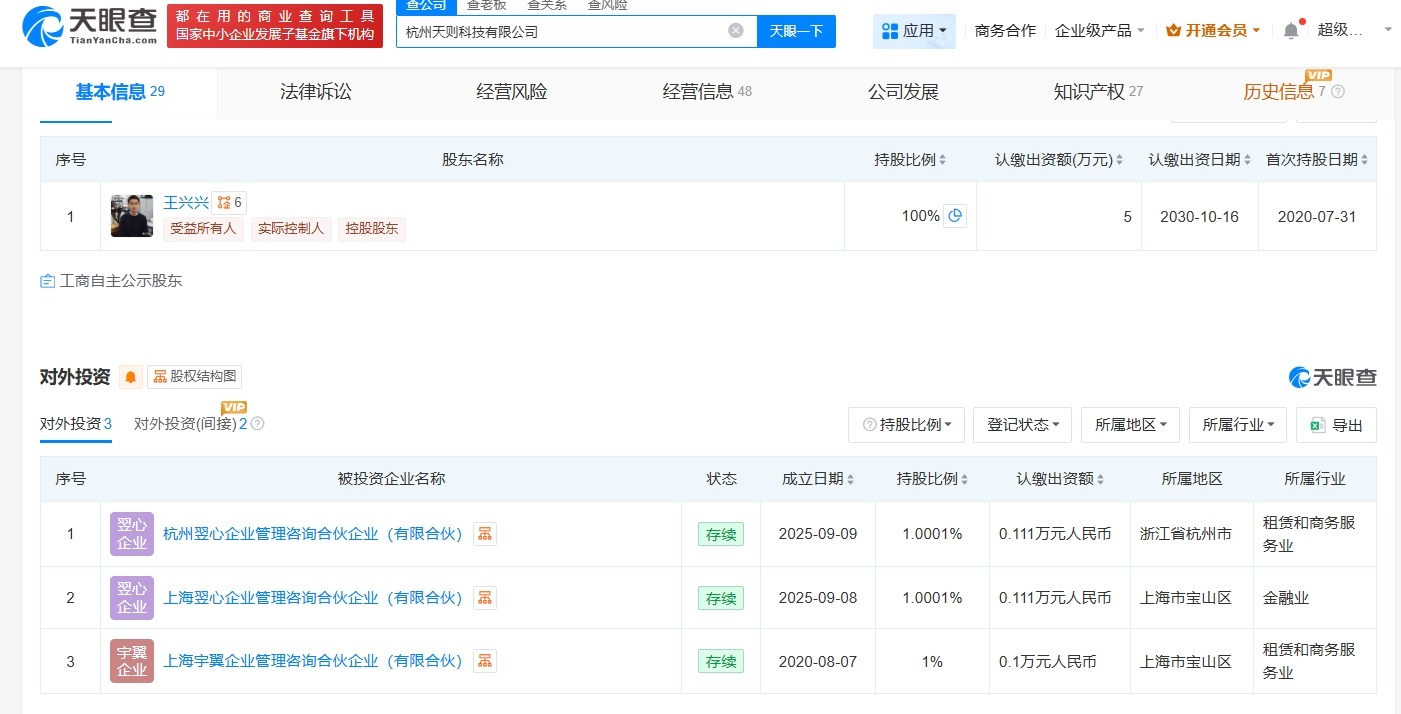Screen dimensions: 1401x714
Task: Click the notification bell icon top right
Action: click(x=1291, y=29)
